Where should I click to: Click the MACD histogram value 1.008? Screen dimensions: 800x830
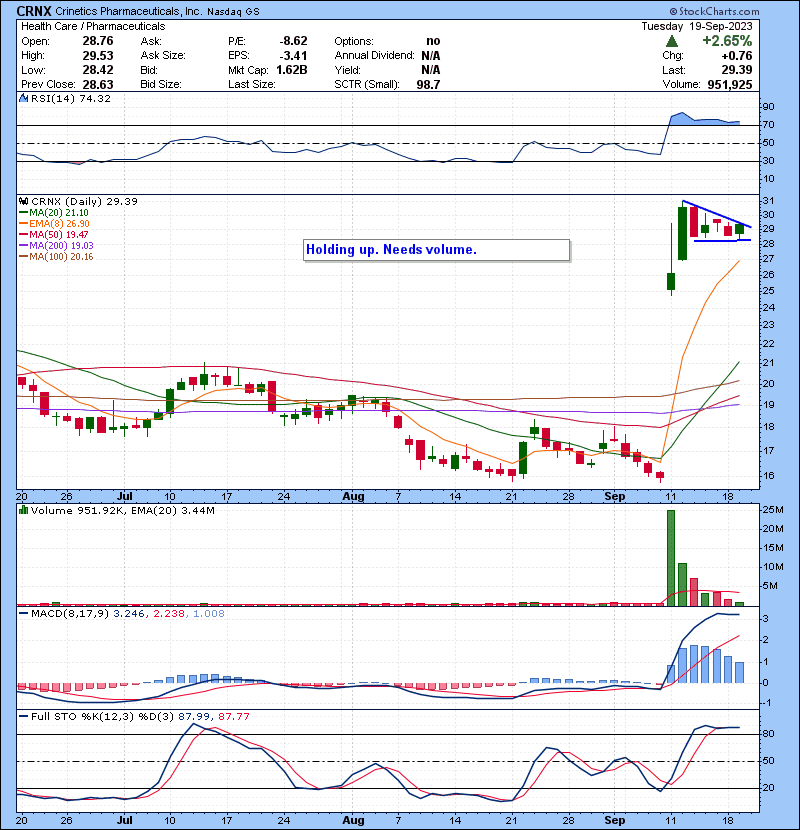click(x=209, y=614)
